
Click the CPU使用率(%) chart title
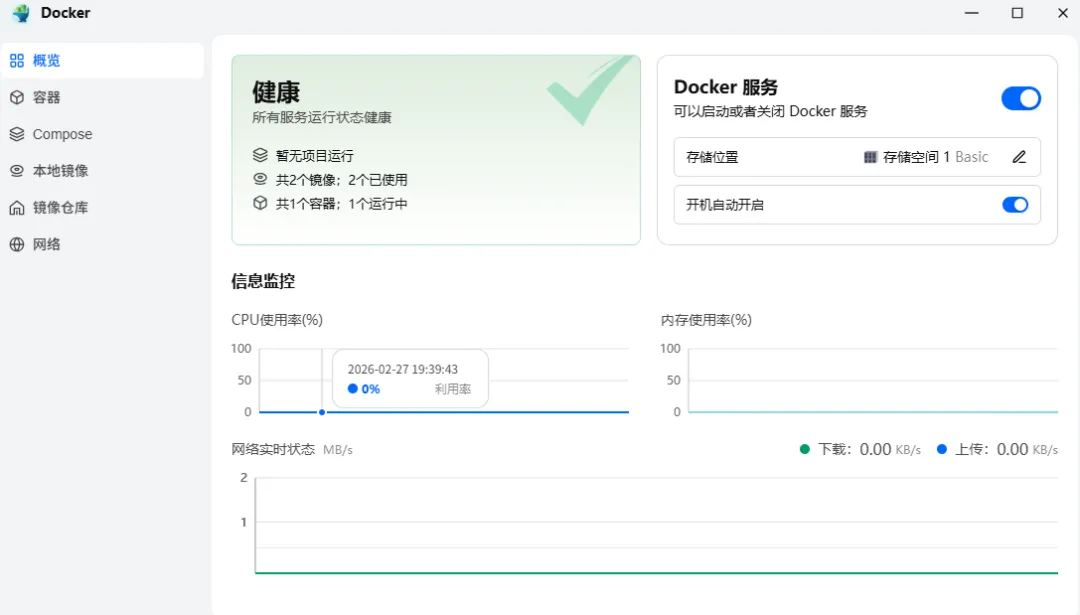click(277, 320)
